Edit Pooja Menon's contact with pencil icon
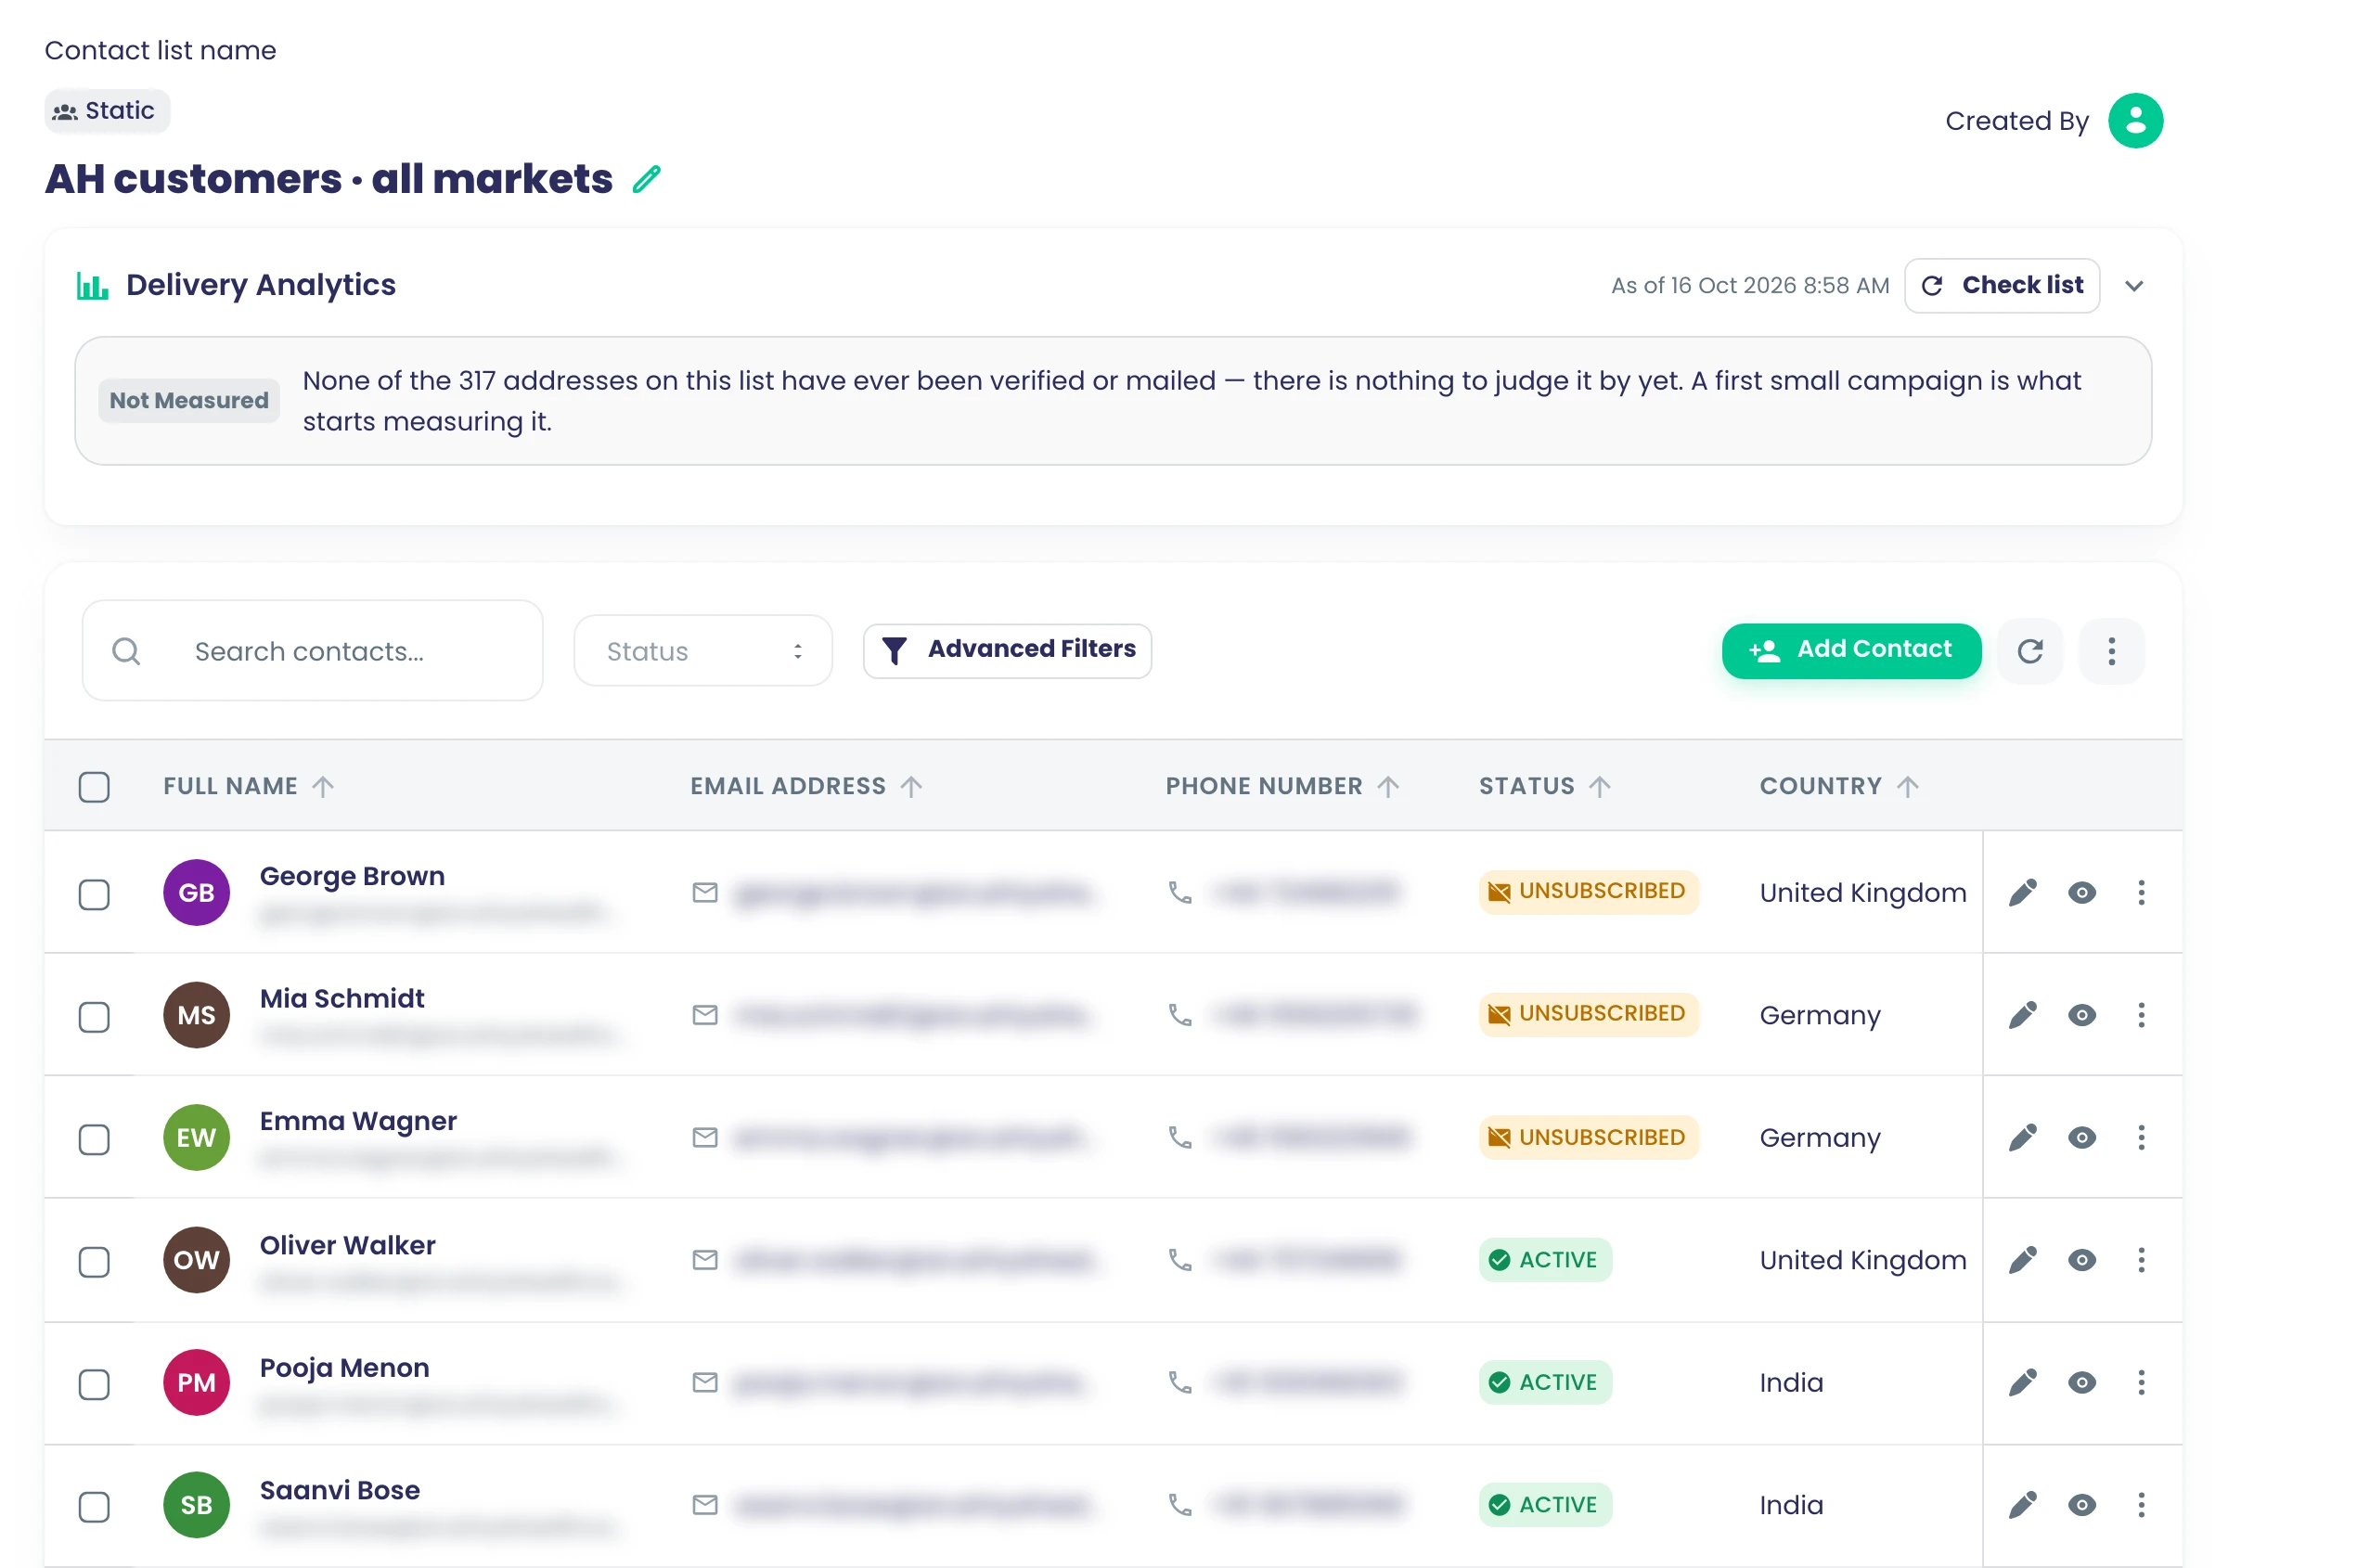The width and height of the screenshot is (2357, 1568). (x=2022, y=1382)
